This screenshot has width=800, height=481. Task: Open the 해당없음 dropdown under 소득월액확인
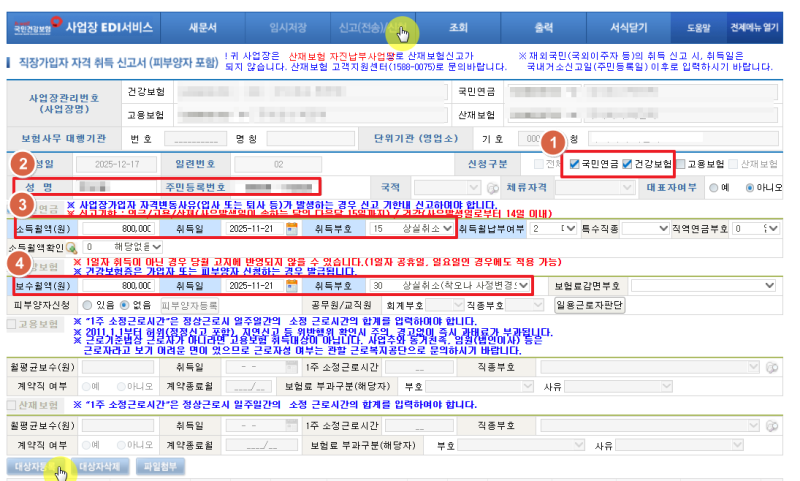click(x=122, y=247)
